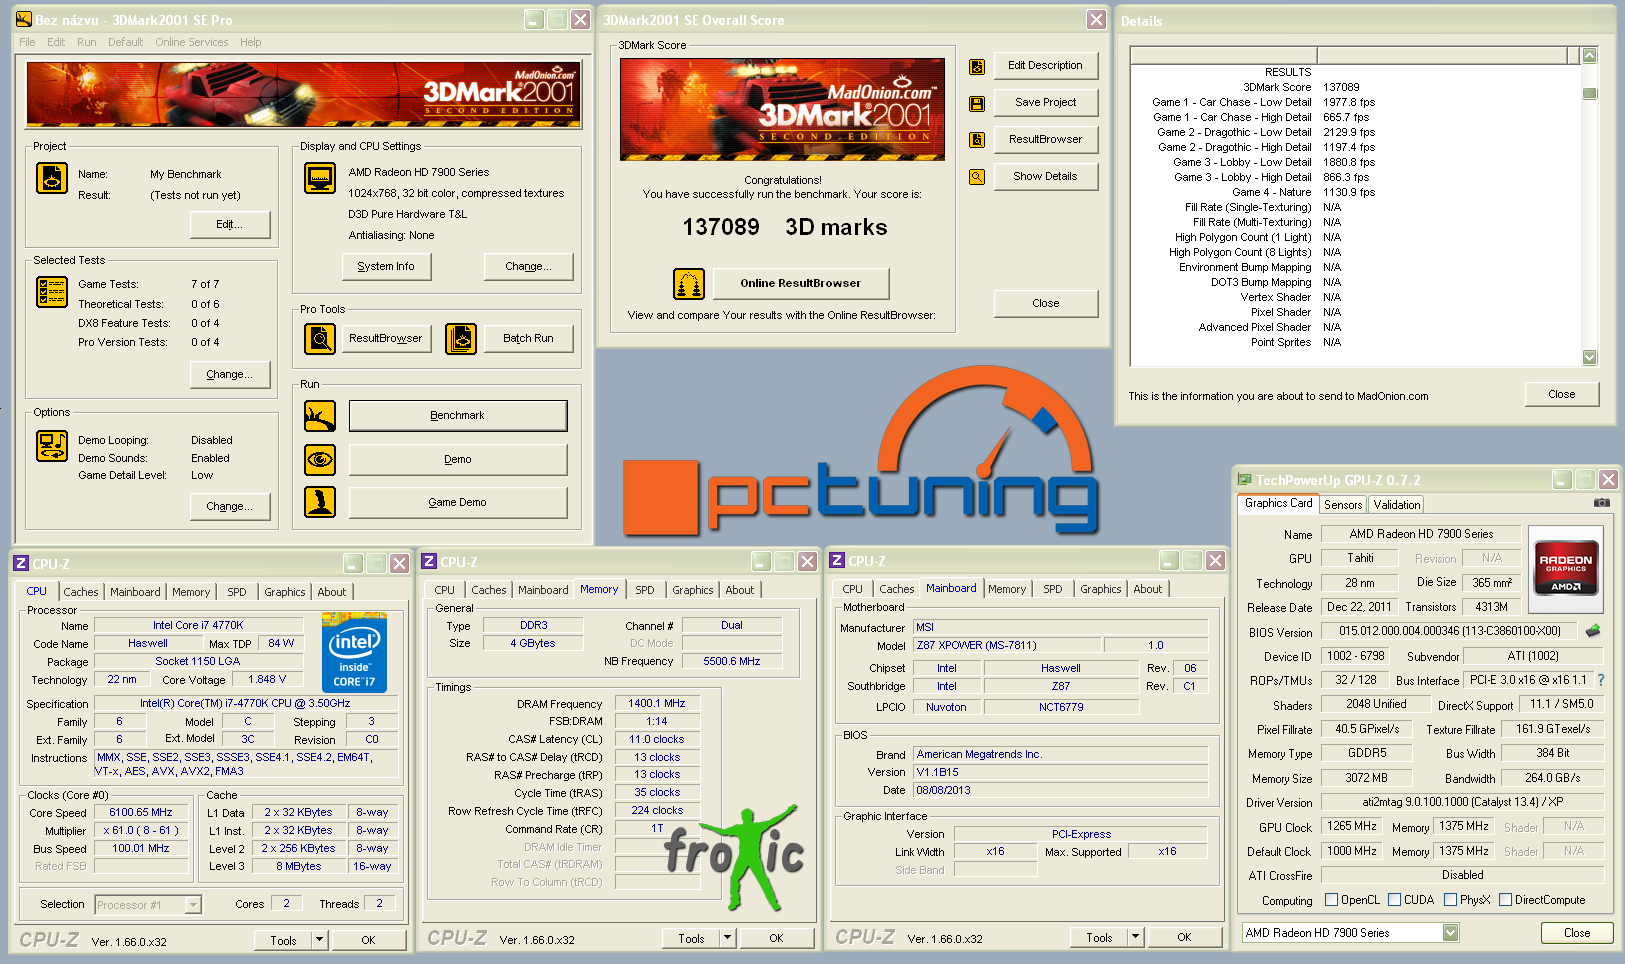Click the Demo eye icon
The height and width of the screenshot is (964, 1625).
coord(320,460)
